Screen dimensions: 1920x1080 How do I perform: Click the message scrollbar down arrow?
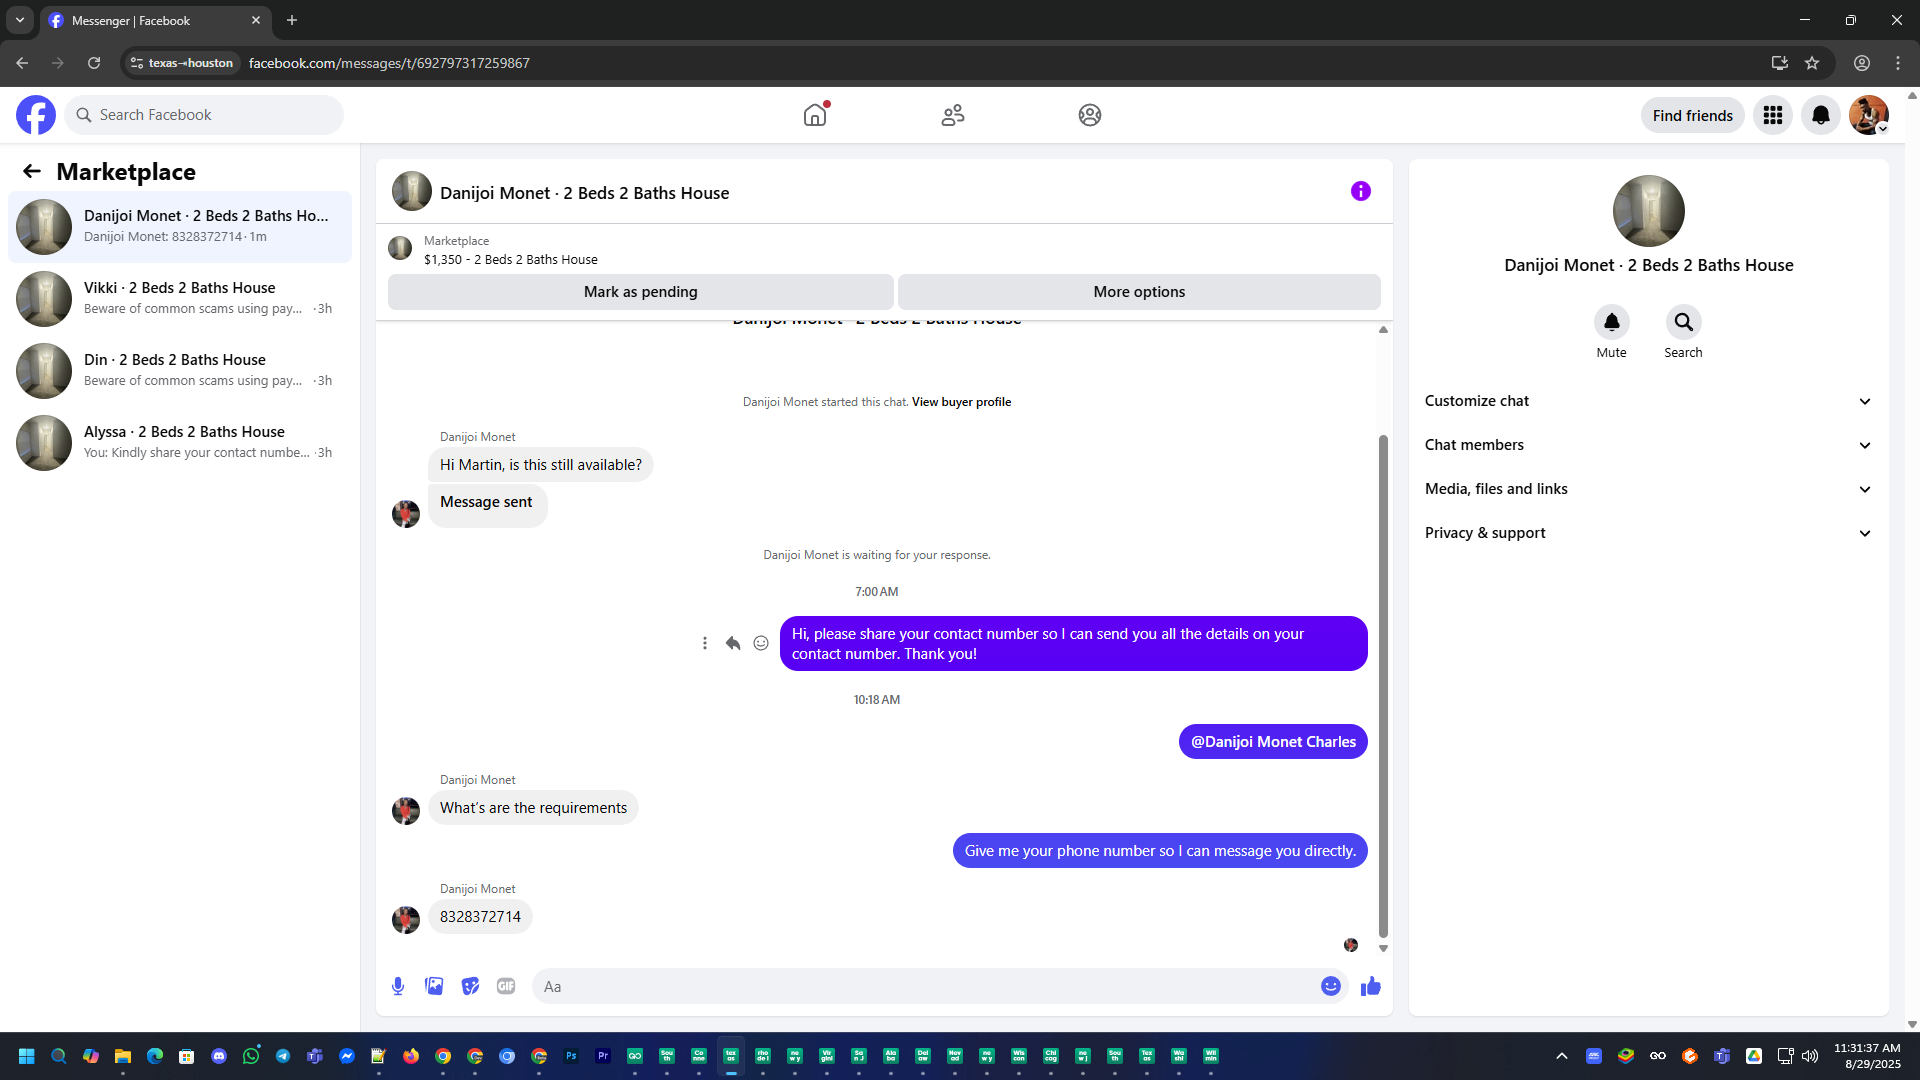(x=1383, y=948)
